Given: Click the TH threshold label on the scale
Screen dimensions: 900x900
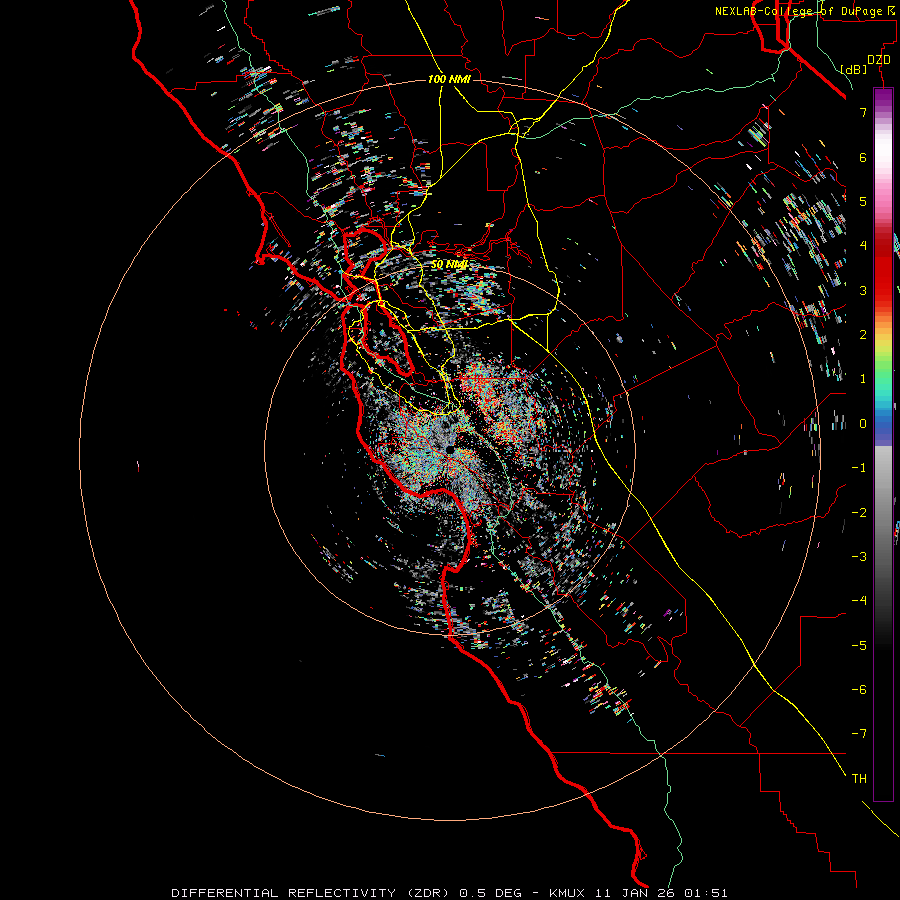Looking at the screenshot, I should 859,779.
